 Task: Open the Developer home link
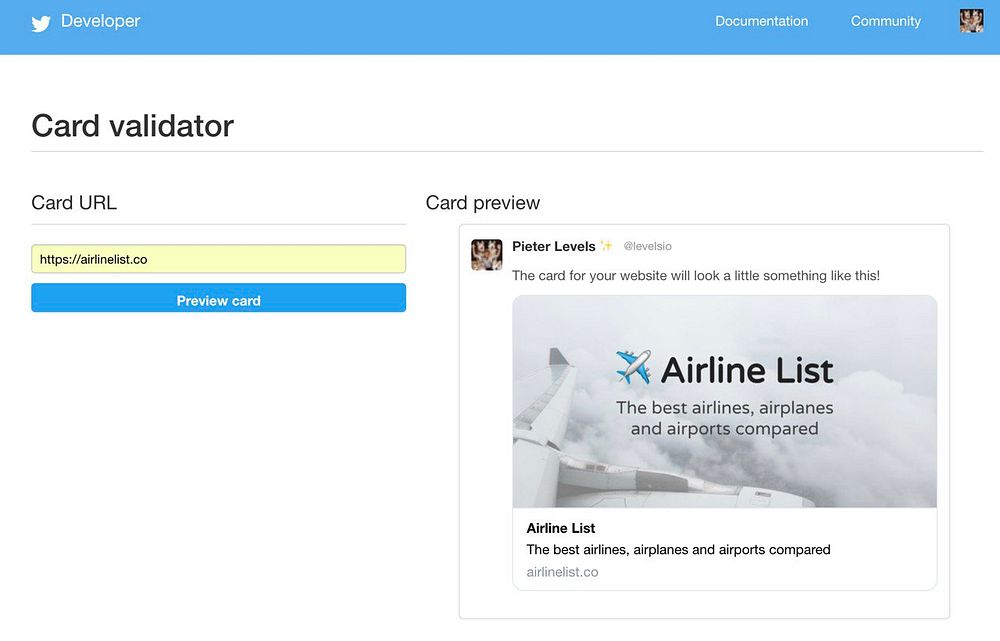pos(100,21)
